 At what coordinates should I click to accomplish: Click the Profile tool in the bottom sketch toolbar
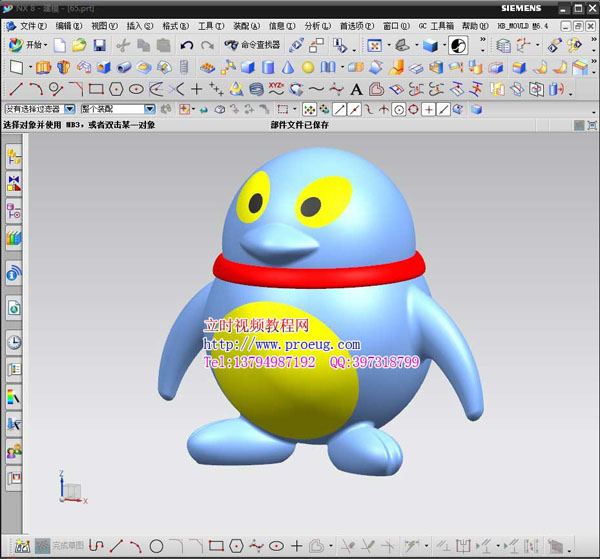(x=96, y=546)
